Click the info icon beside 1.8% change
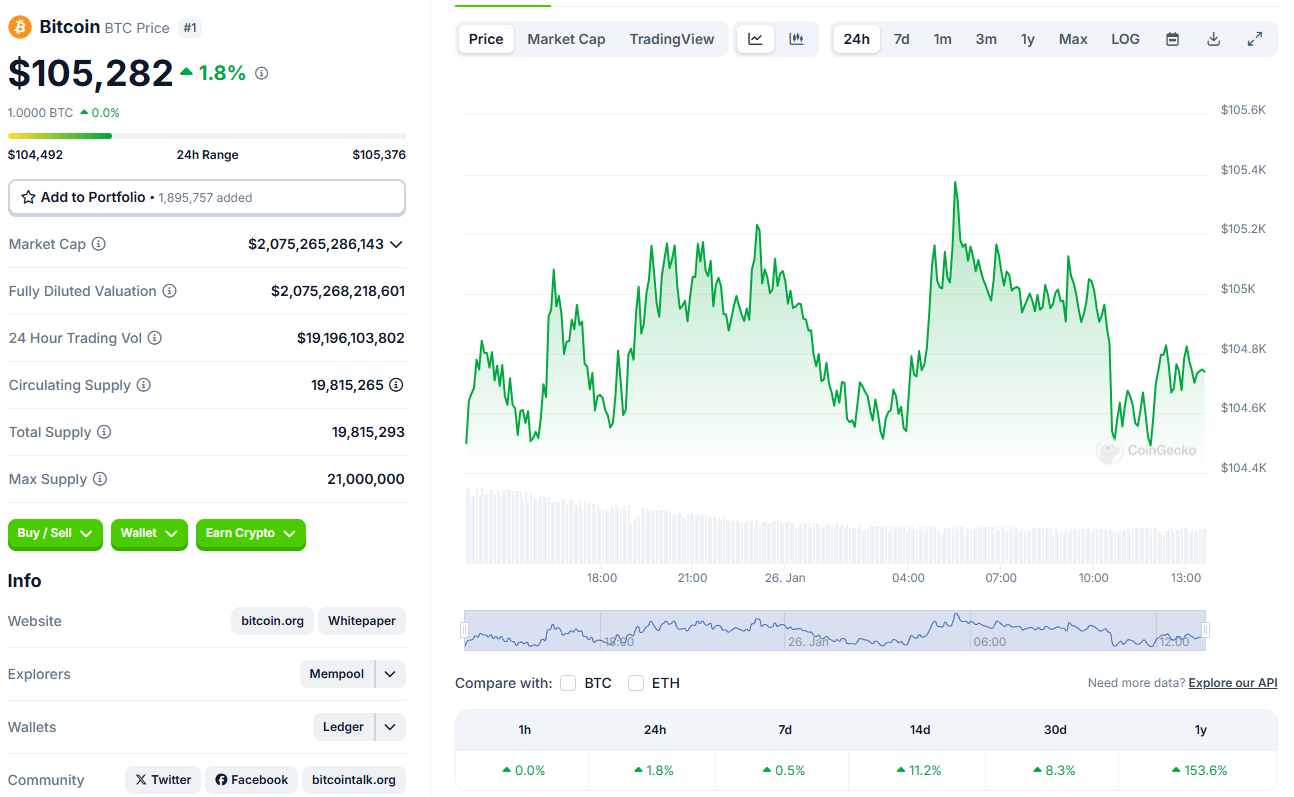The height and width of the screenshot is (797, 1294). (262, 73)
